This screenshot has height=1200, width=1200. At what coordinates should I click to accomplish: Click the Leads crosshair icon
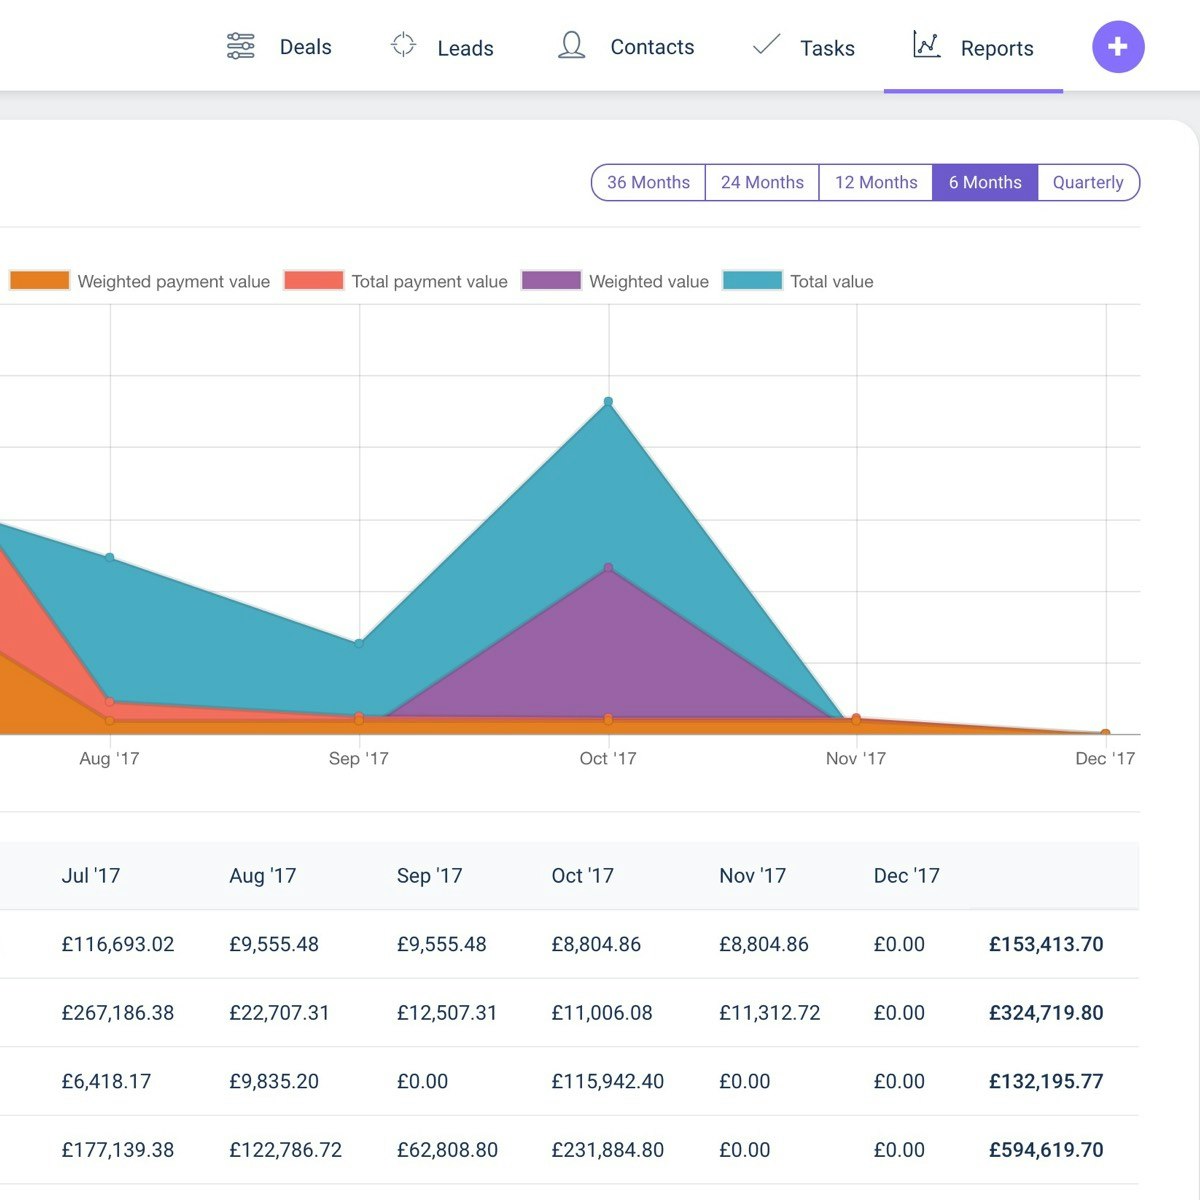[x=403, y=45]
